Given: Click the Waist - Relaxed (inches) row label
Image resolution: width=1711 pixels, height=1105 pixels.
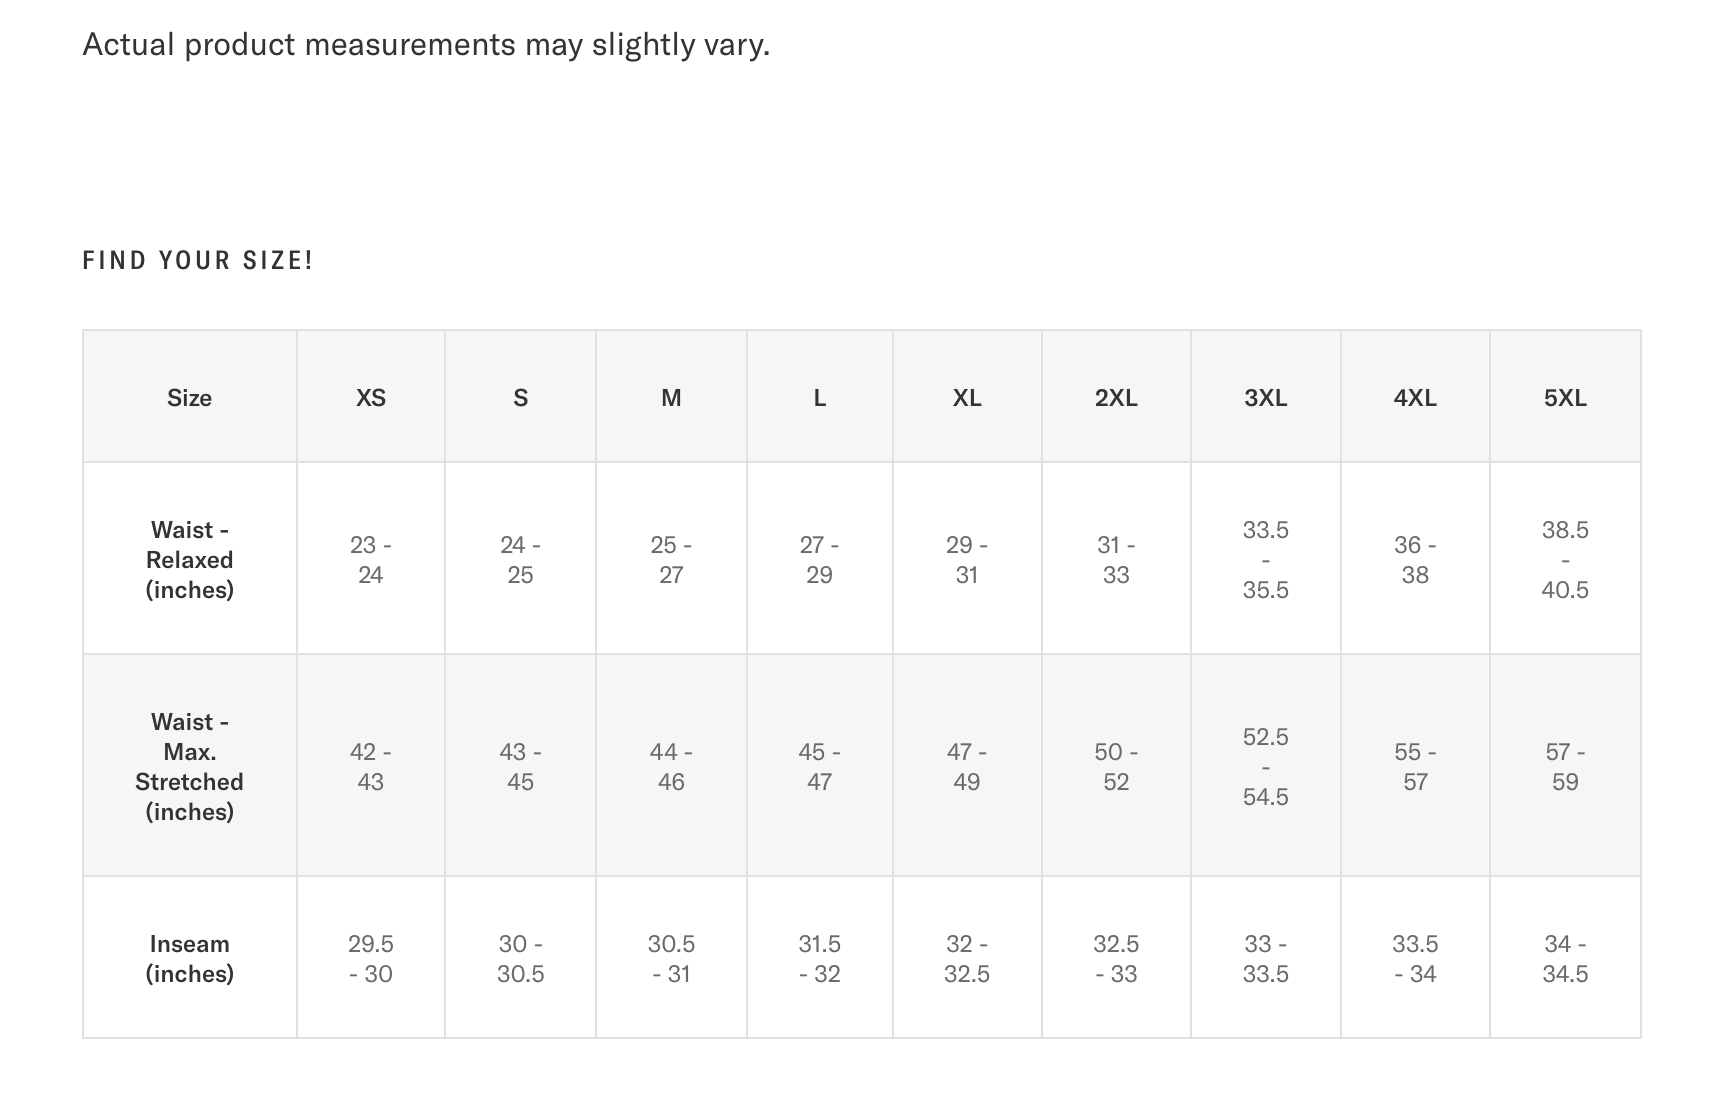Looking at the screenshot, I should click(x=190, y=560).
